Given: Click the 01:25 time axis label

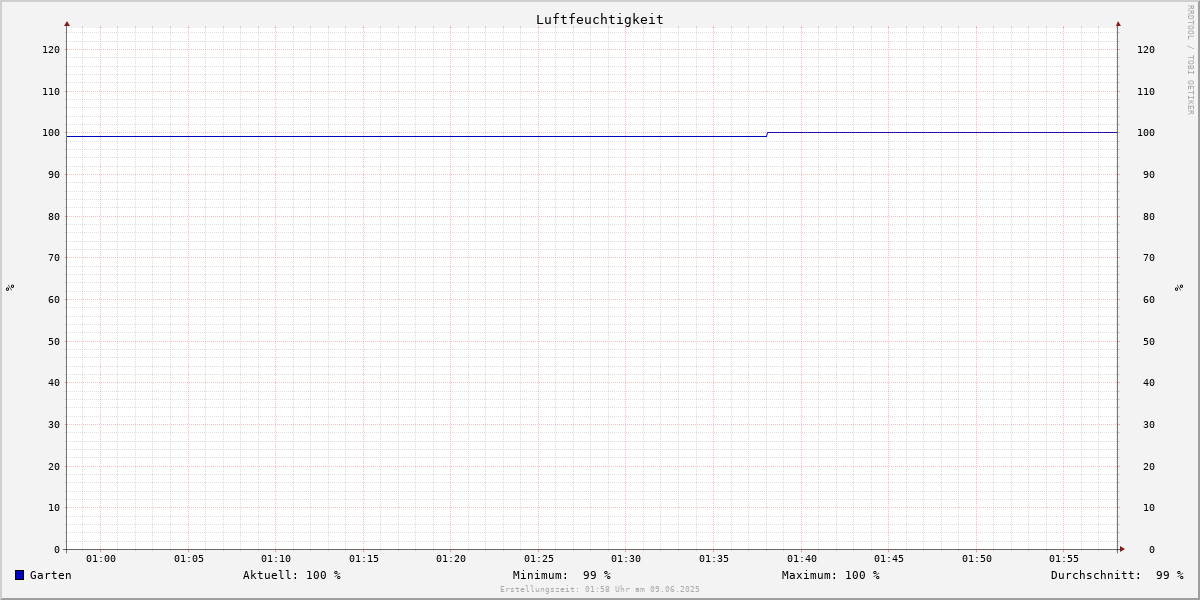Looking at the screenshot, I should click(539, 559).
